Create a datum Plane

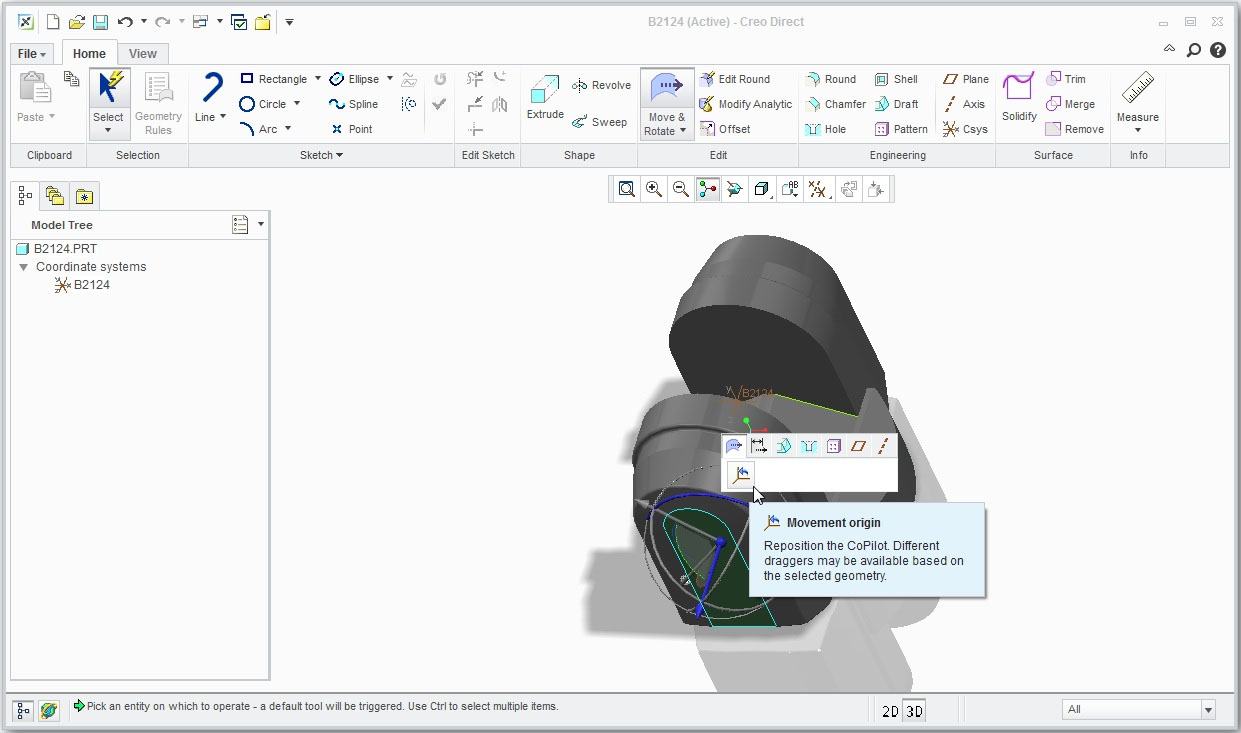(966, 79)
